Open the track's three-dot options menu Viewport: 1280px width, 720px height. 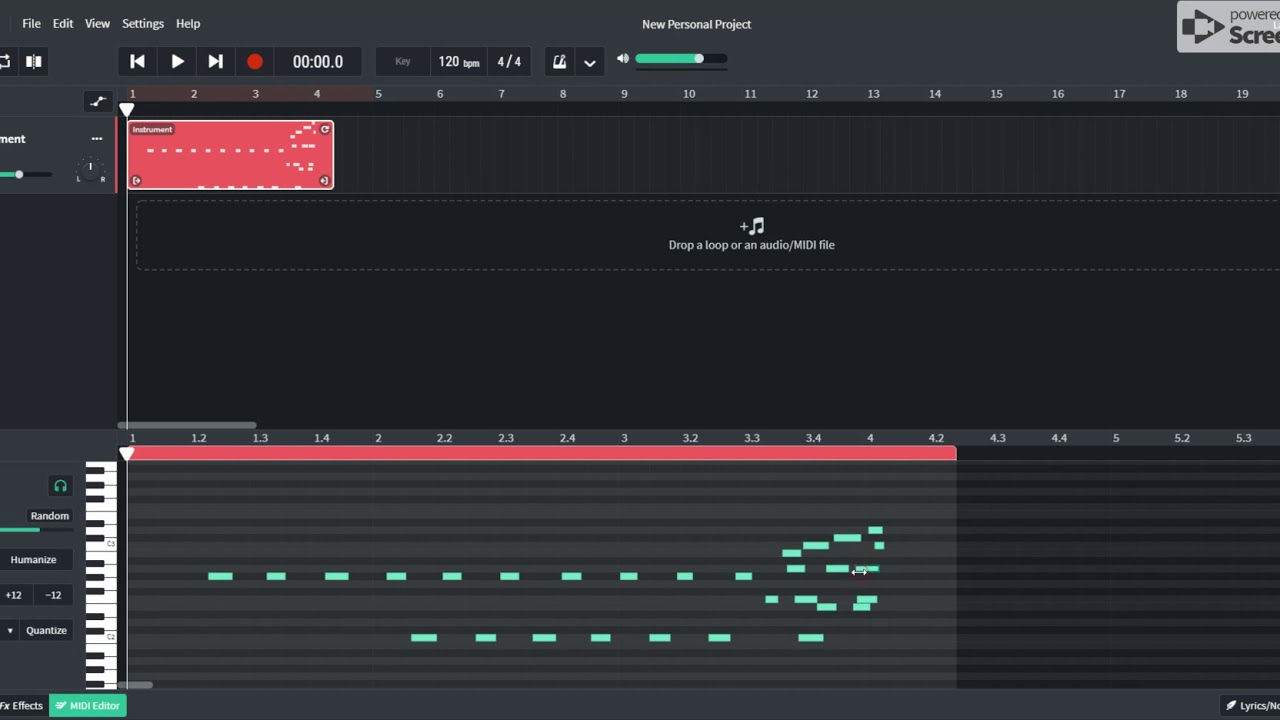click(x=97, y=139)
